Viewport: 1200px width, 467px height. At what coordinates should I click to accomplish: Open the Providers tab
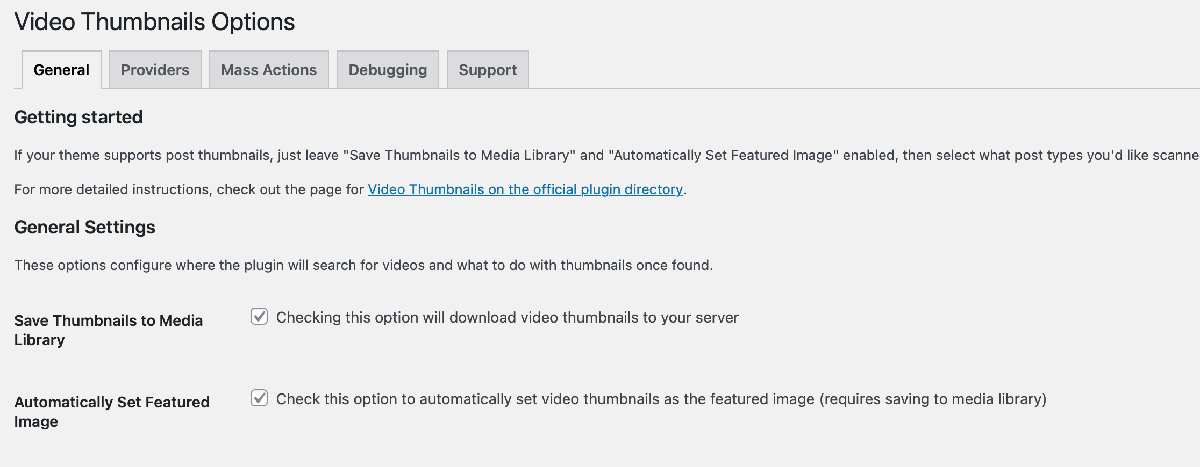pos(155,70)
